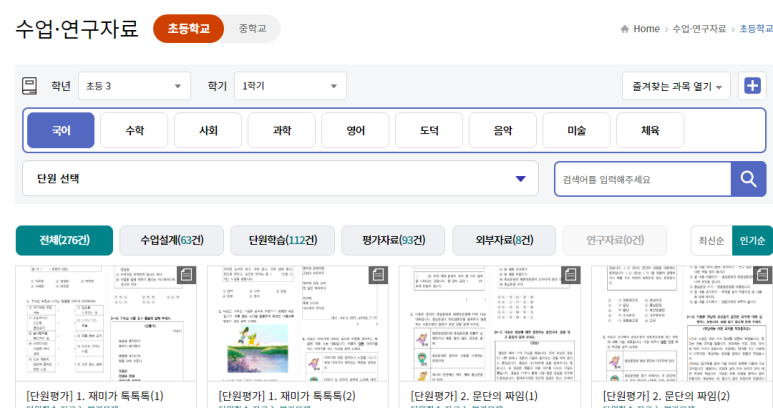Click document icon on 재미가 톡톡톡(1) card
This screenshot has height=408, width=773.
coord(186,274)
